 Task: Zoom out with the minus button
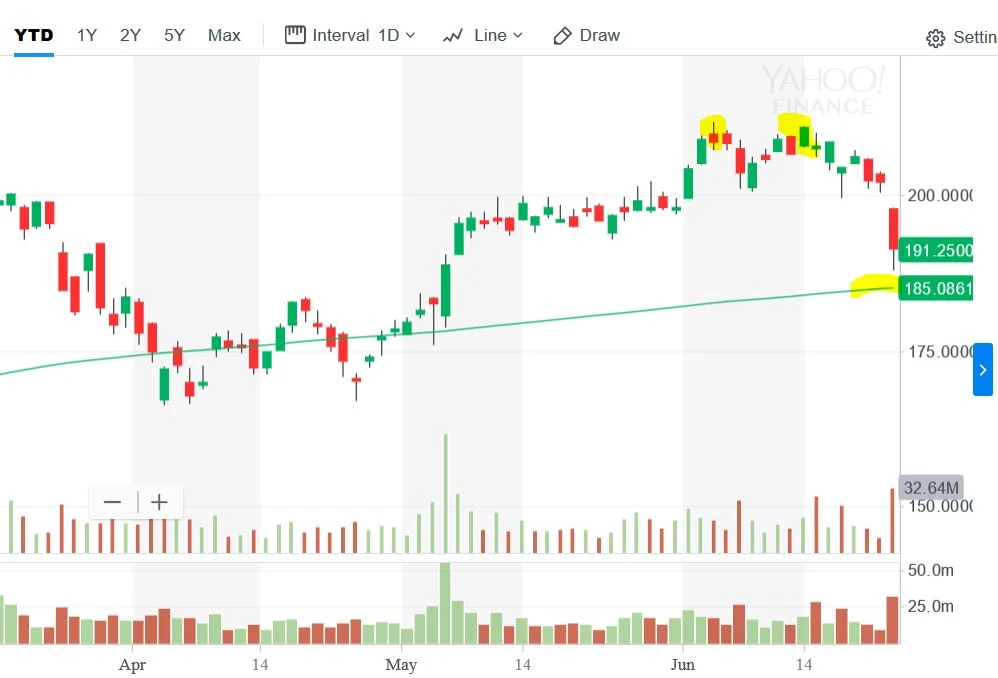pyautogui.click(x=112, y=502)
